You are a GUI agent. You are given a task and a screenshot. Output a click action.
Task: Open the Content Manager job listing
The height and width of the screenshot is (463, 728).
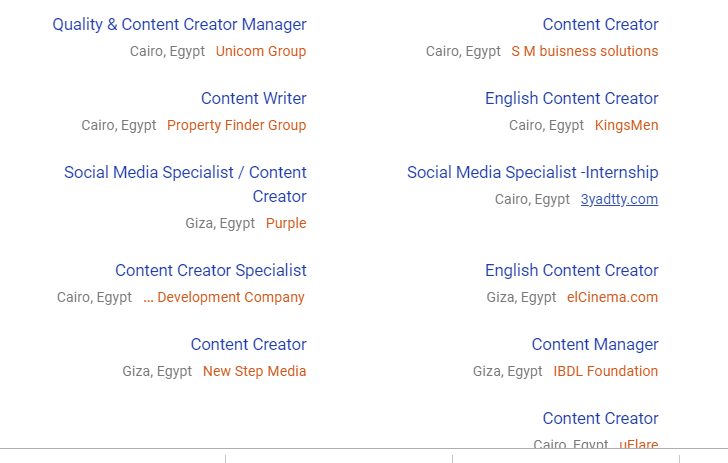pos(595,345)
